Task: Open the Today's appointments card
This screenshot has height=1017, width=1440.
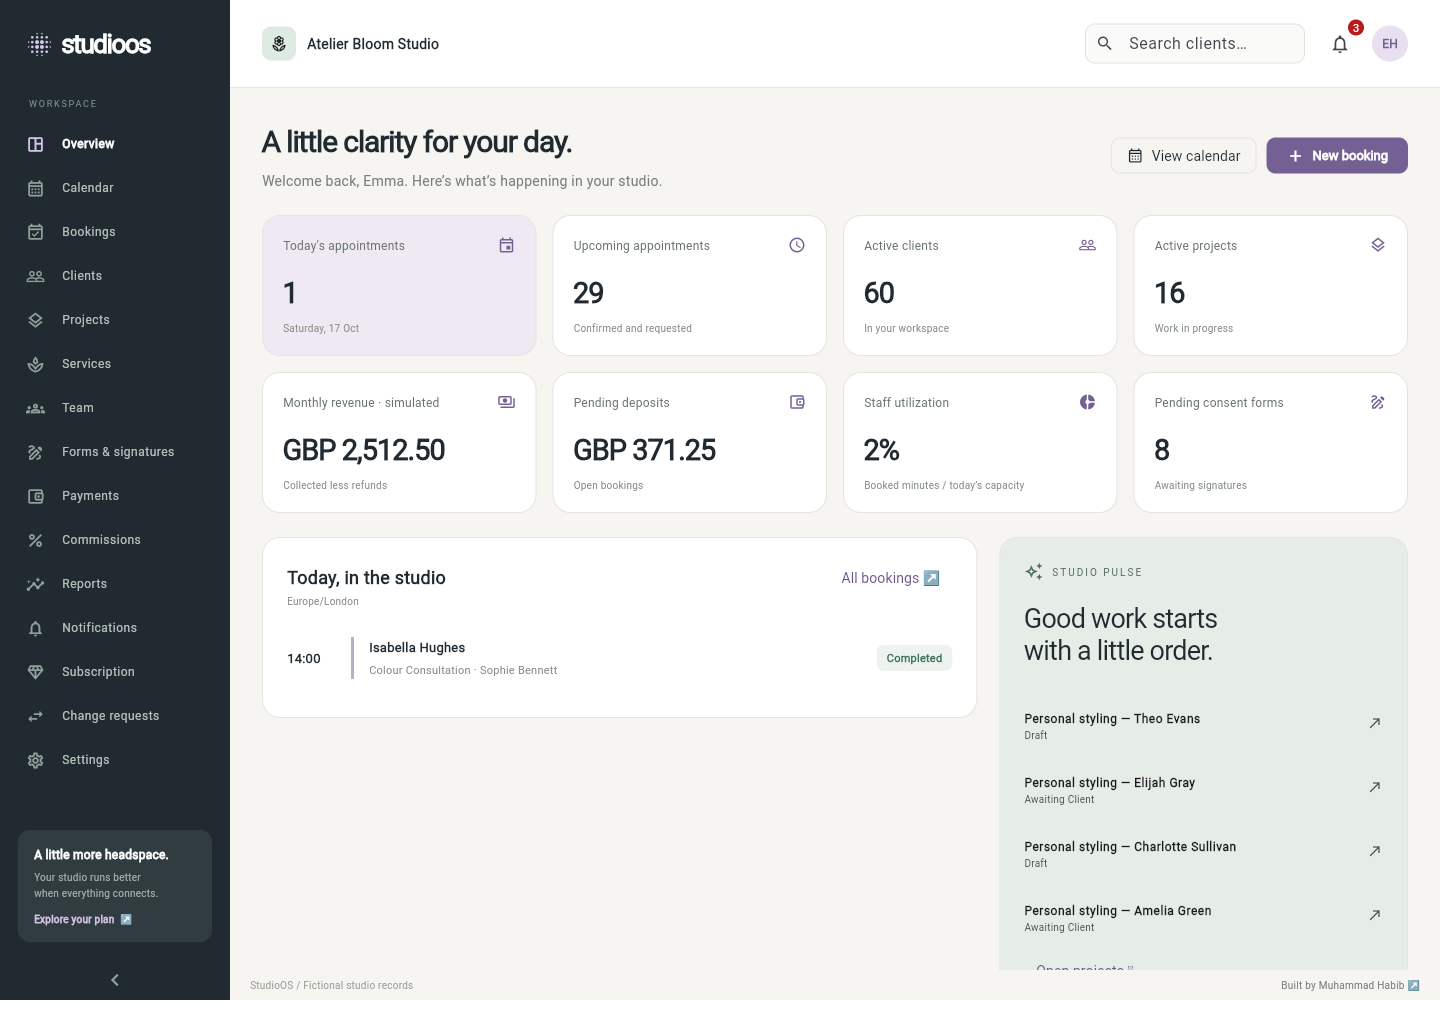Action: pos(399,286)
